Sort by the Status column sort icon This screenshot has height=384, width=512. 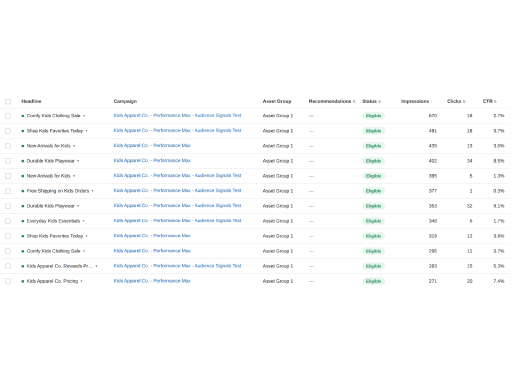pos(380,102)
